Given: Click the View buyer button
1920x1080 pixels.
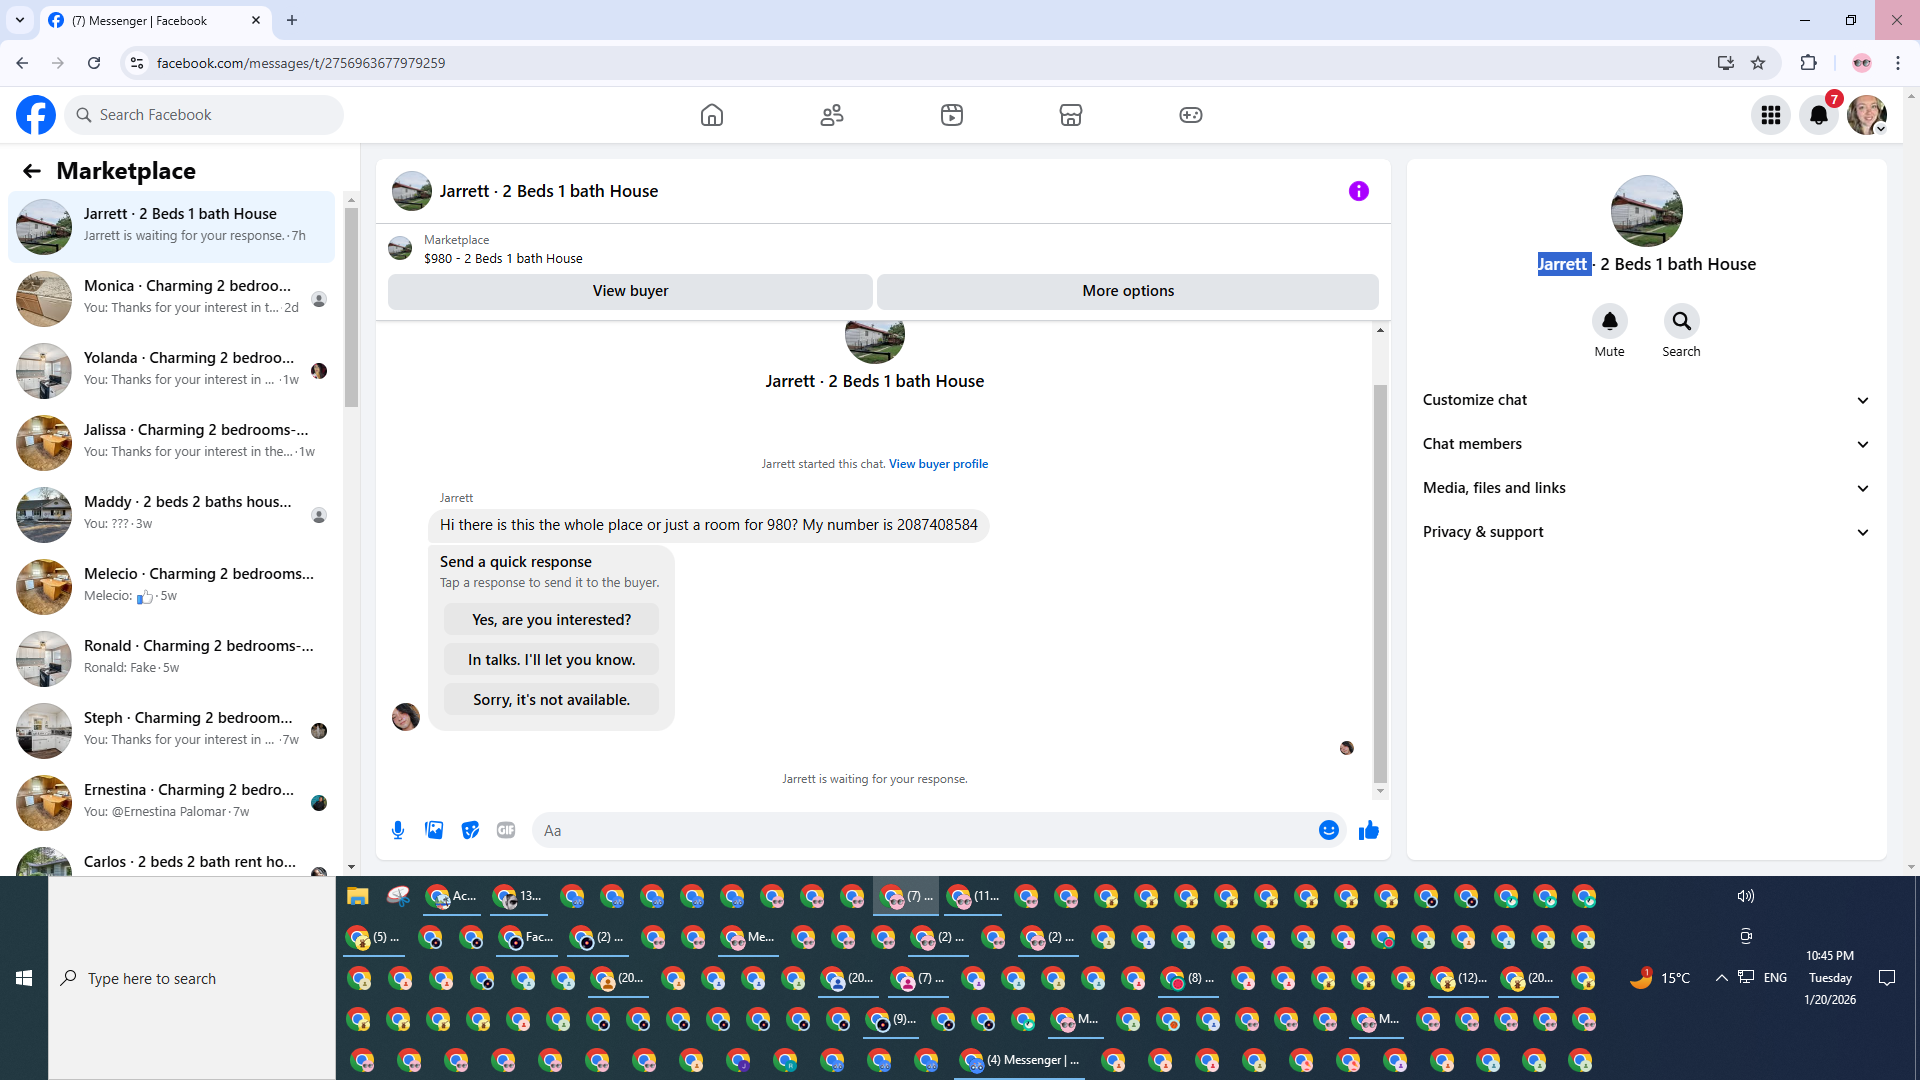Looking at the screenshot, I should tap(630, 291).
